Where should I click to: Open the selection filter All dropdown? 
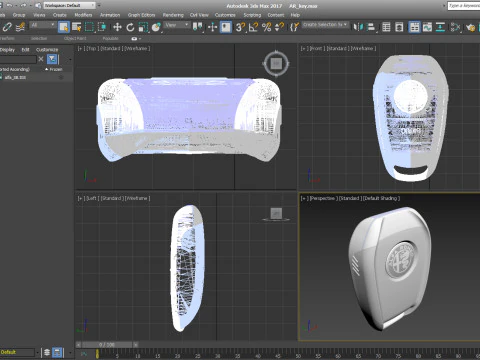point(42,25)
